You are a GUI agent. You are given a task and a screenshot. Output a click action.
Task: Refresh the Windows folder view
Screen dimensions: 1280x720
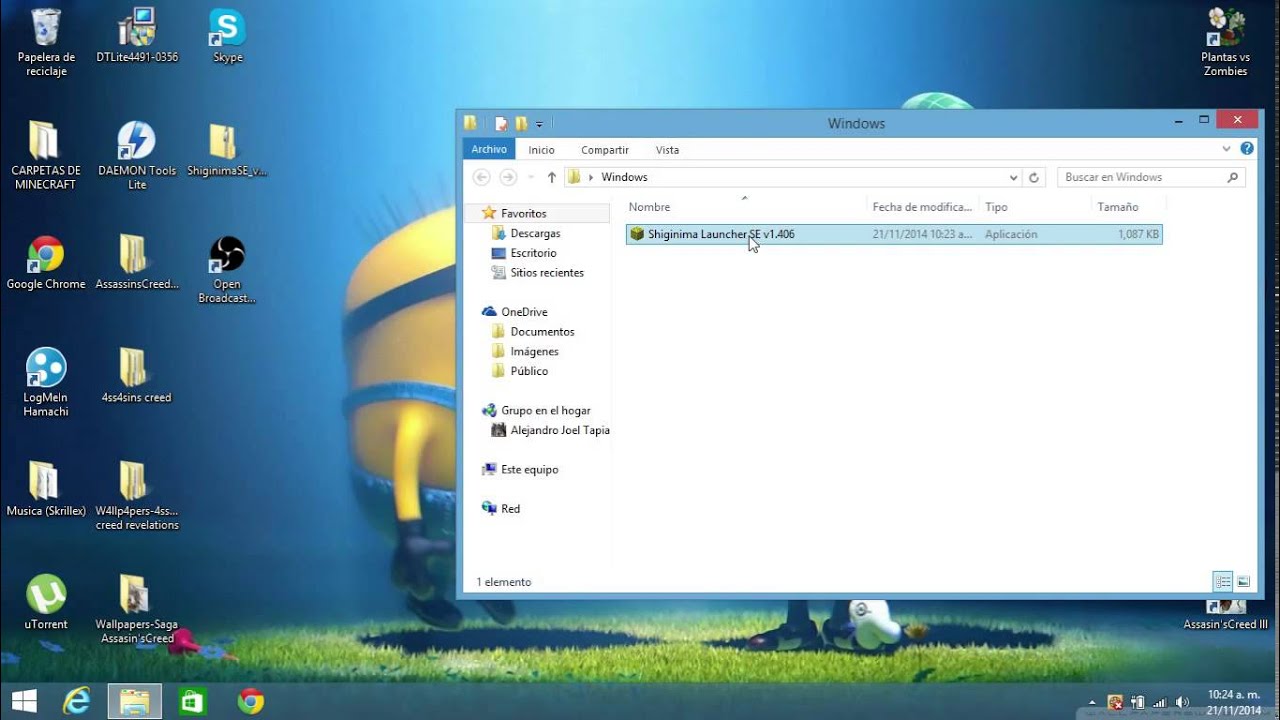tap(1034, 177)
